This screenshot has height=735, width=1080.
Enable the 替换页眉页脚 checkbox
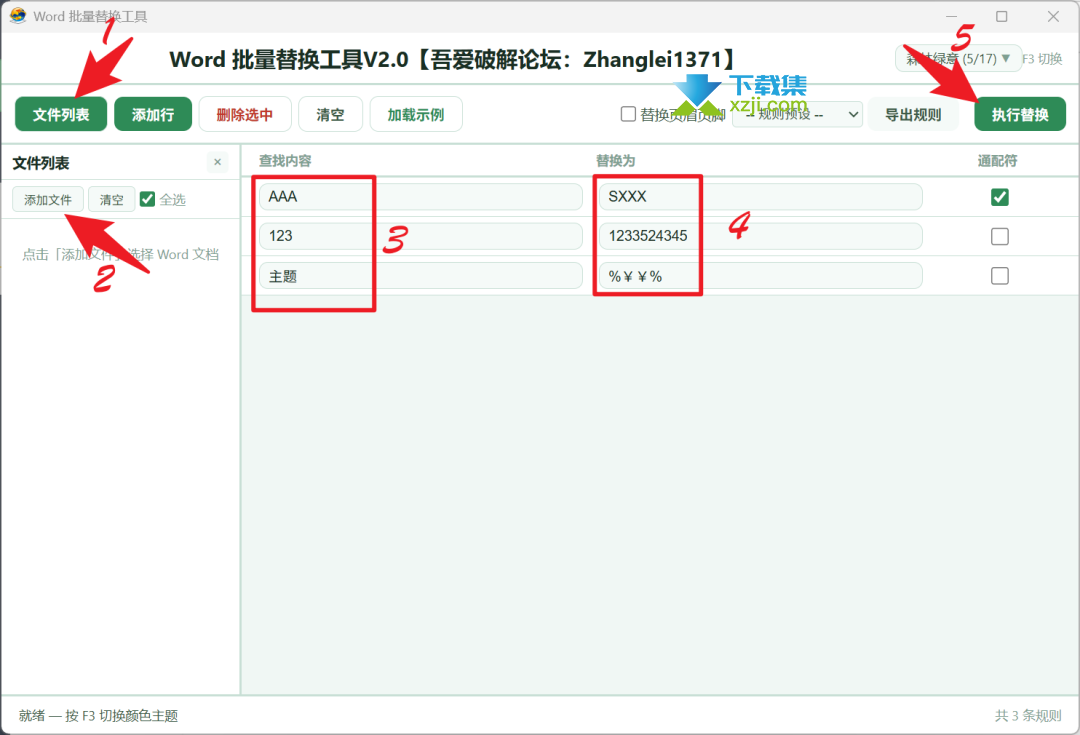coord(628,114)
